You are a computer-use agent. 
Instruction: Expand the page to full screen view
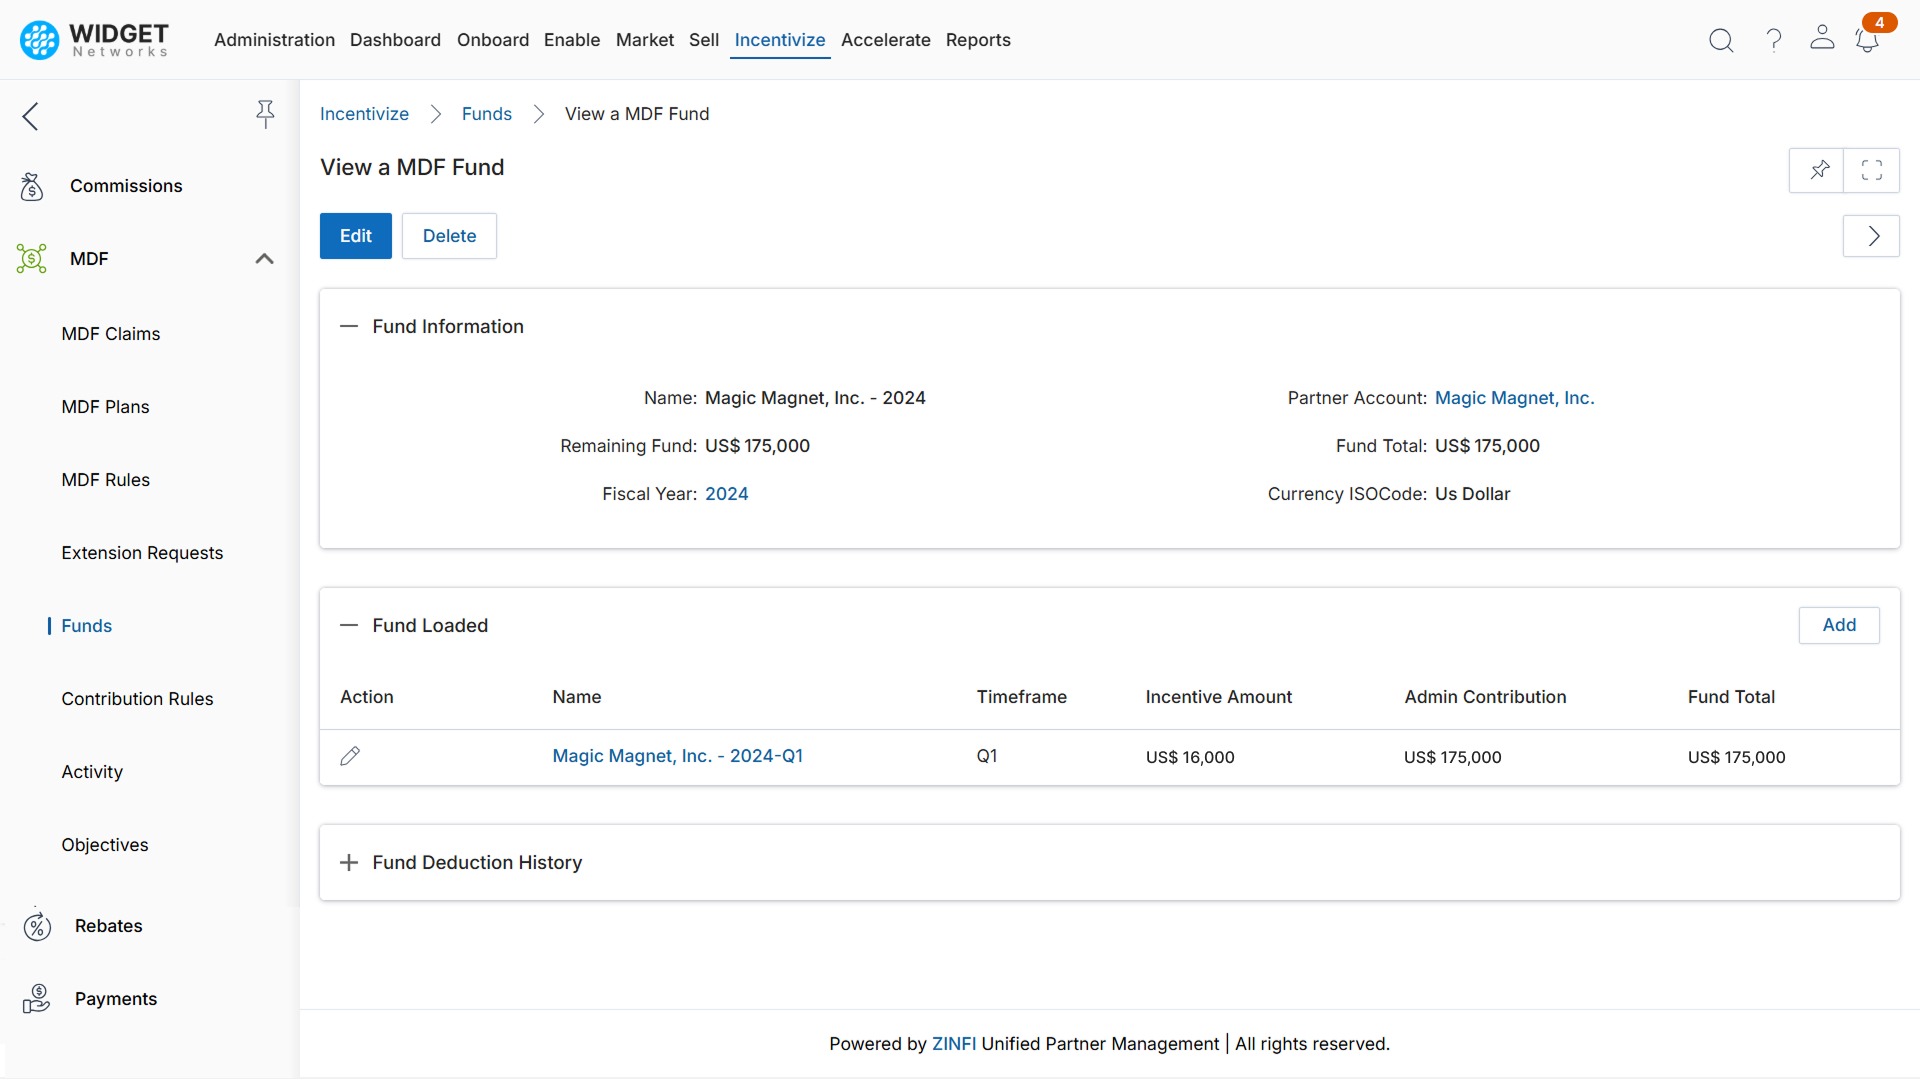click(1872, 170)
